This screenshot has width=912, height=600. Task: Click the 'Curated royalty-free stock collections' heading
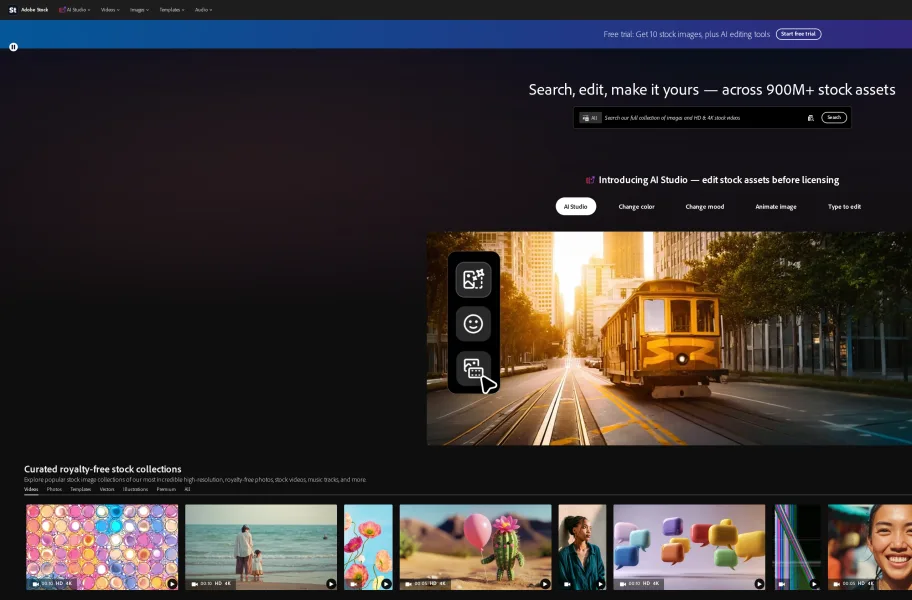pos(102,469)
